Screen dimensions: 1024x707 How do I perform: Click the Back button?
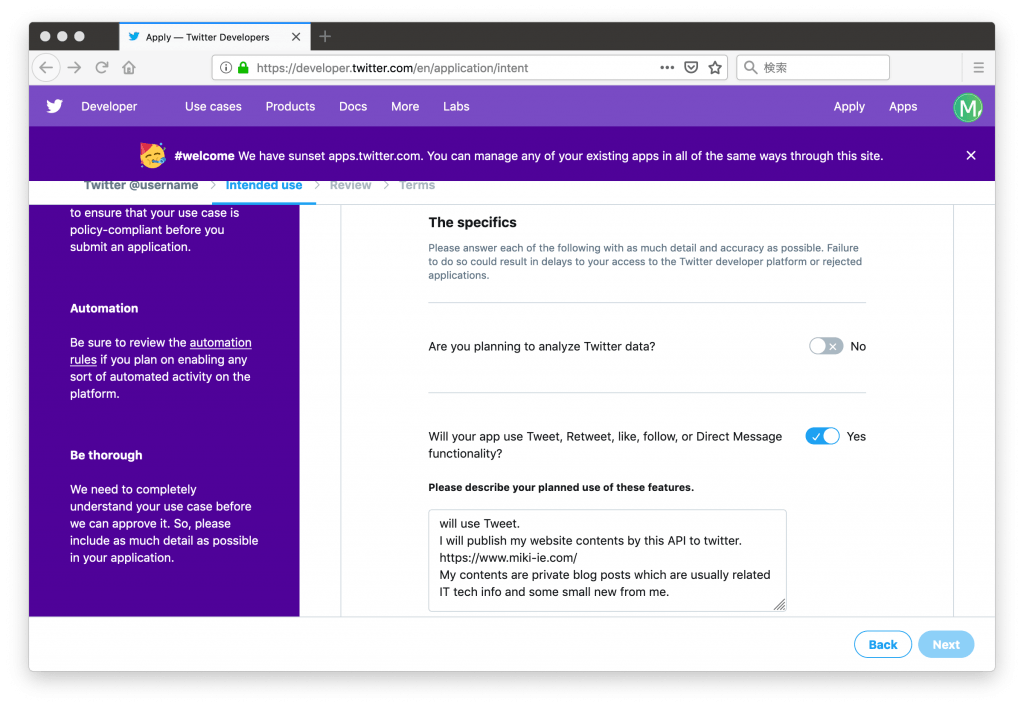click(x=882, y=644)
